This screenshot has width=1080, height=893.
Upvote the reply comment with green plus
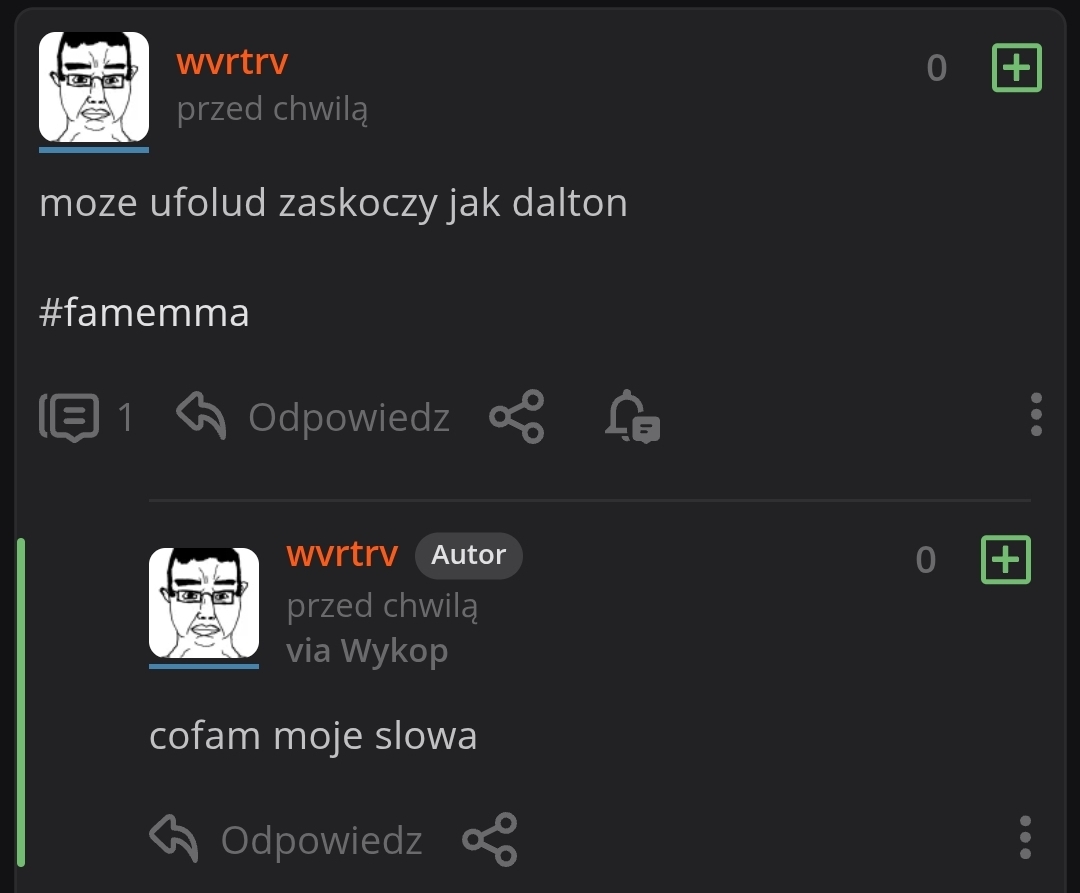coord(1006,559)
